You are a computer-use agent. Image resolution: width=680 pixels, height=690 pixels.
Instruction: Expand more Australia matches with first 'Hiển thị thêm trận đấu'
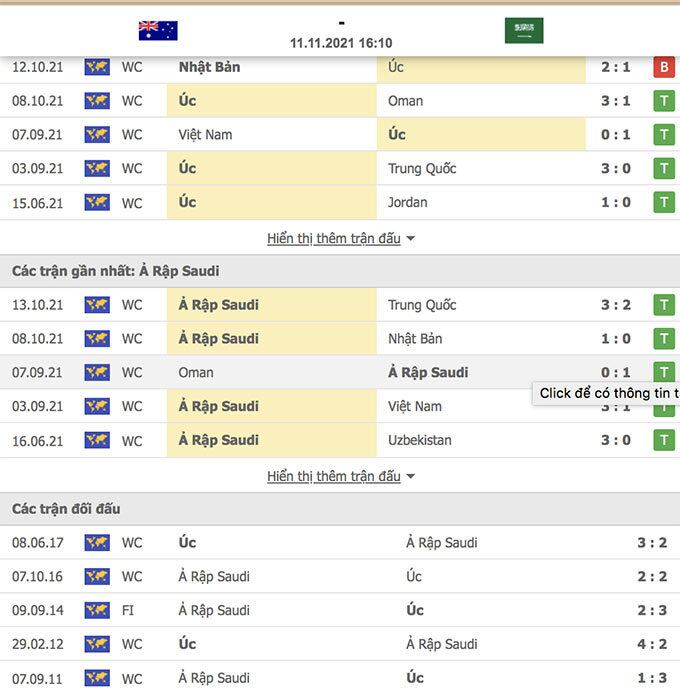click(x=333, y=239)
